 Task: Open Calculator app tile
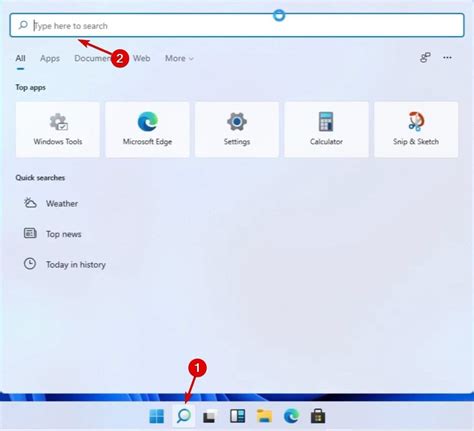click(x=326, y=129)
